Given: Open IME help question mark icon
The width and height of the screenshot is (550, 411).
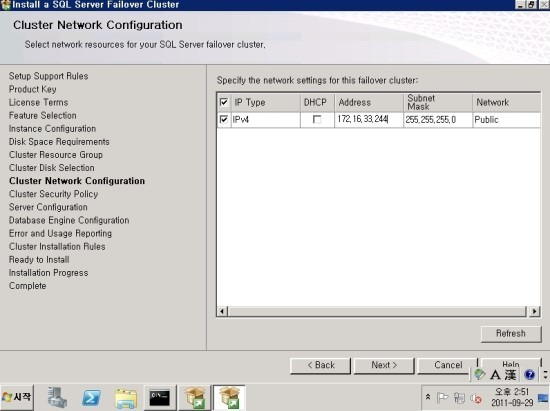Looking at the screenshot, I should tap(529, 375).
